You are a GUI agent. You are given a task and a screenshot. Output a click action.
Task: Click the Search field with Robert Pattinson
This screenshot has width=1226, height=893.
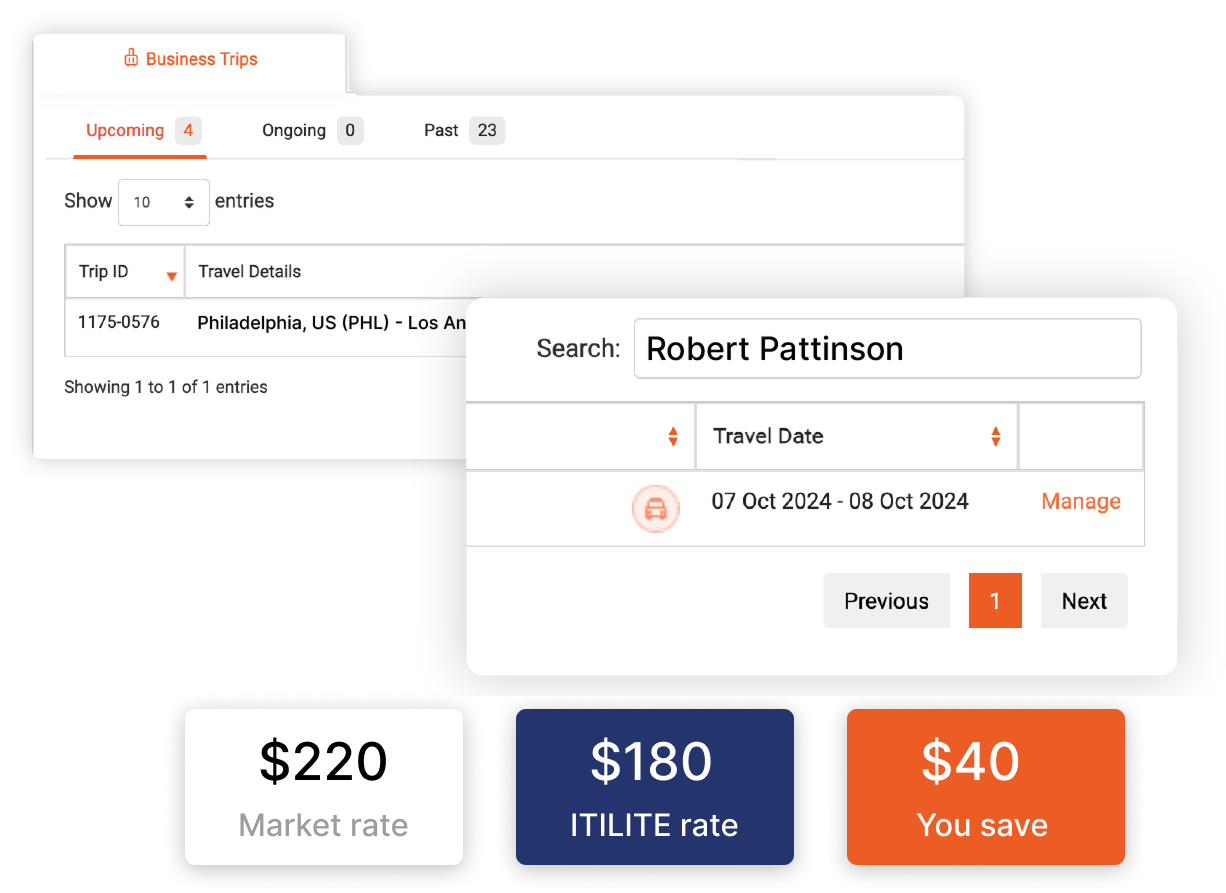(x=887, y=349)
